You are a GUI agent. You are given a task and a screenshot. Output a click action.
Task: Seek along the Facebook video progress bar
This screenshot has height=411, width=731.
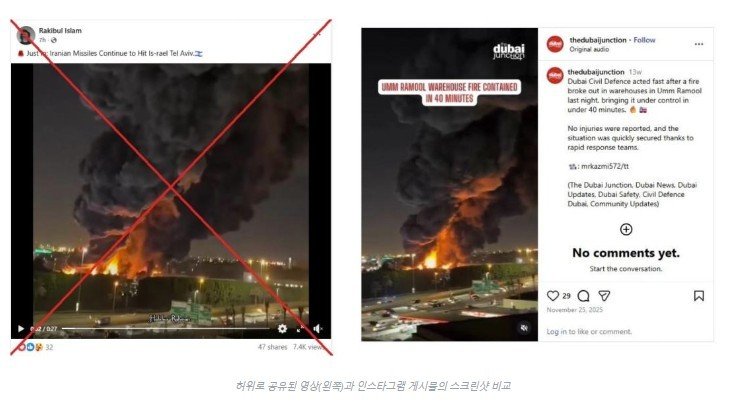[x=166, y=329]
